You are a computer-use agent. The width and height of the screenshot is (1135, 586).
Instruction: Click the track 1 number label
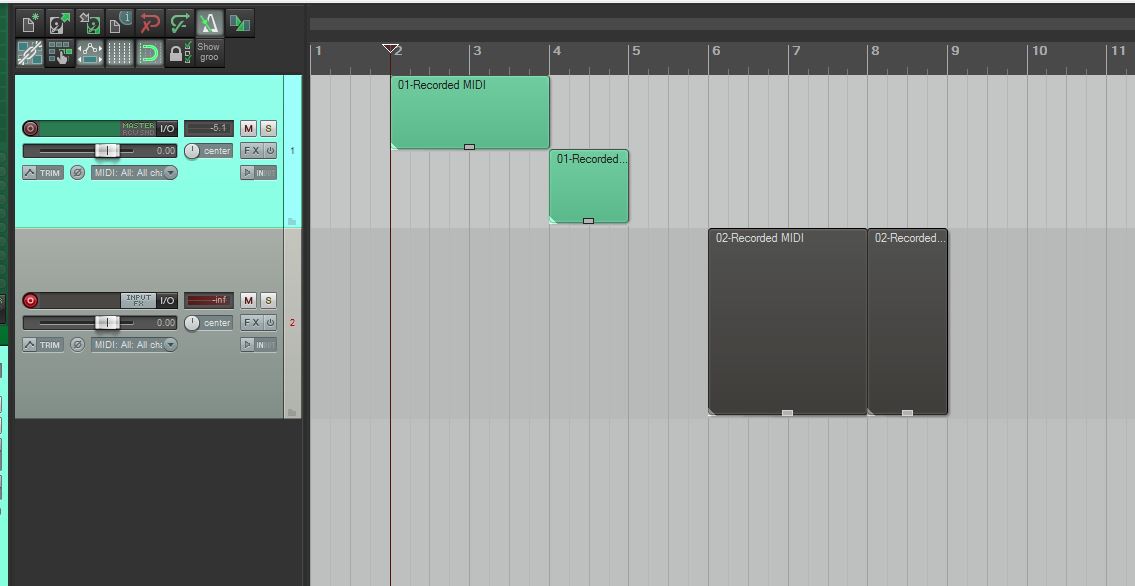pos(292,151)
